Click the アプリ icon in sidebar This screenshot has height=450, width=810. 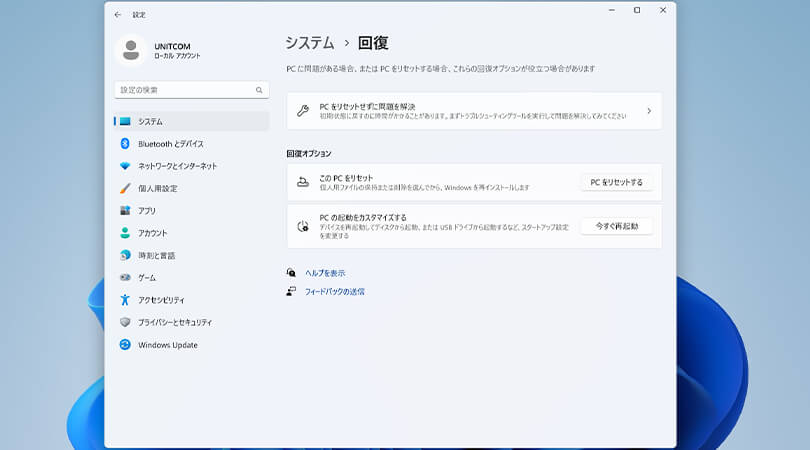pos(125,210)
